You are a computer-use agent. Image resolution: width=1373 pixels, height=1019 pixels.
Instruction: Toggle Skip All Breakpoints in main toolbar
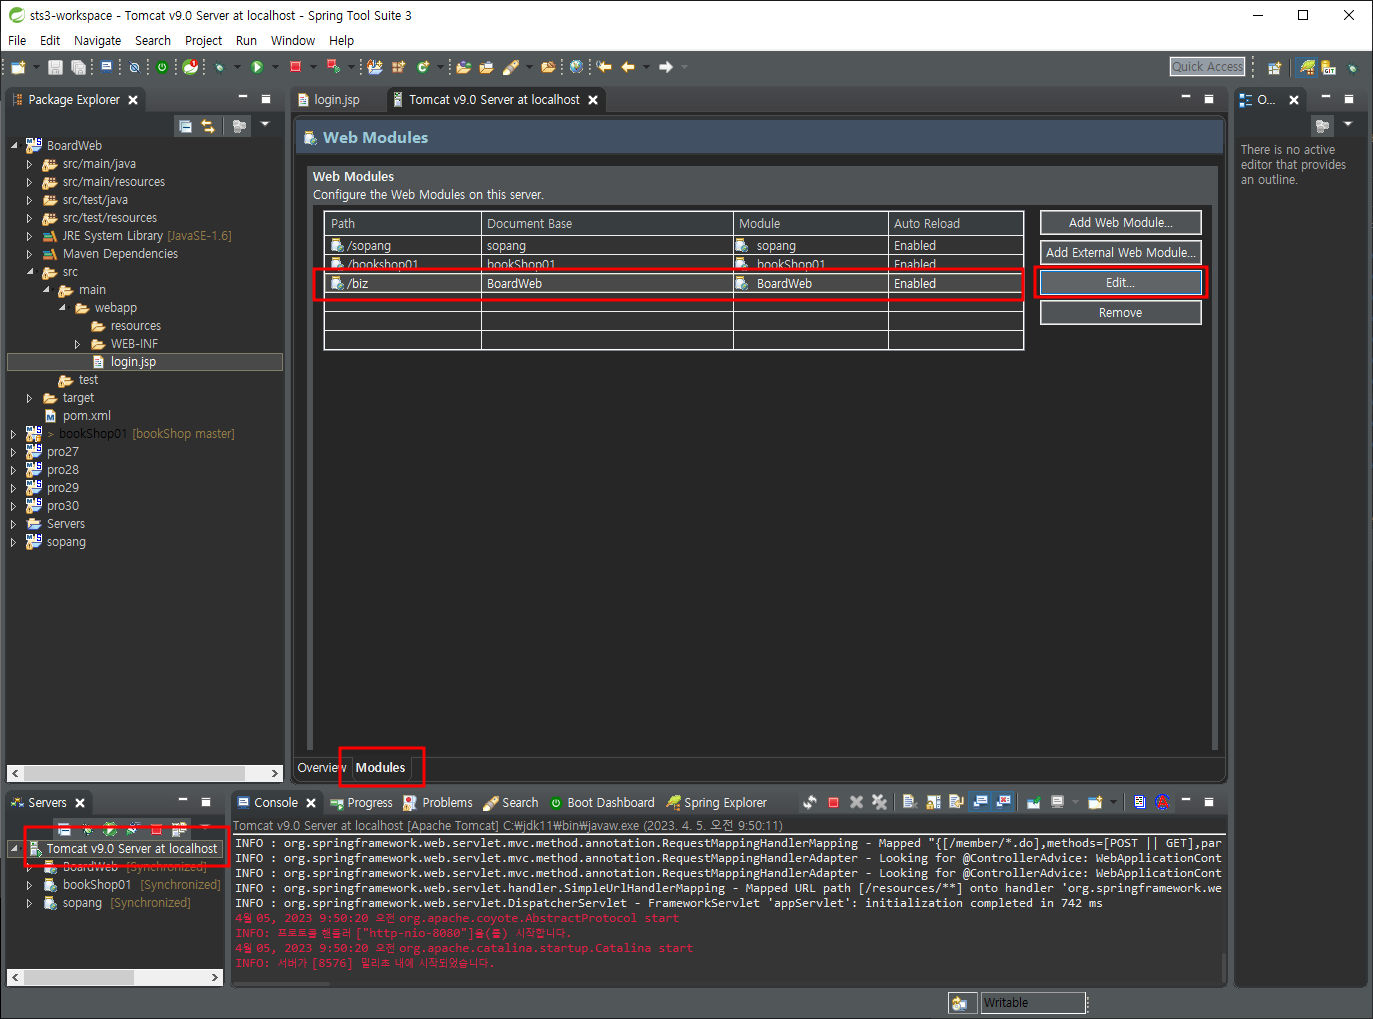(x=134, y=67)
